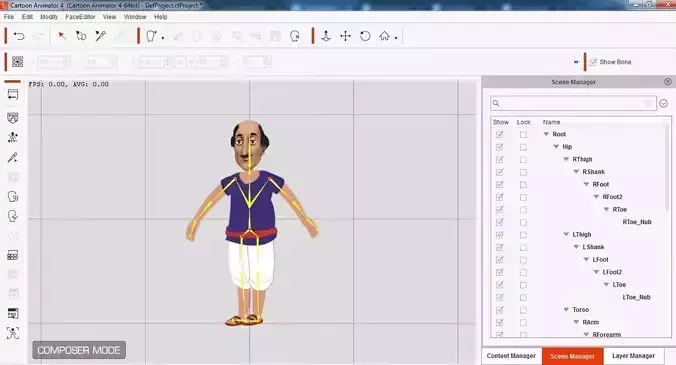Open the face mask icon in sidebar
This screenshot has width=676, height=365.
(13, 118)
